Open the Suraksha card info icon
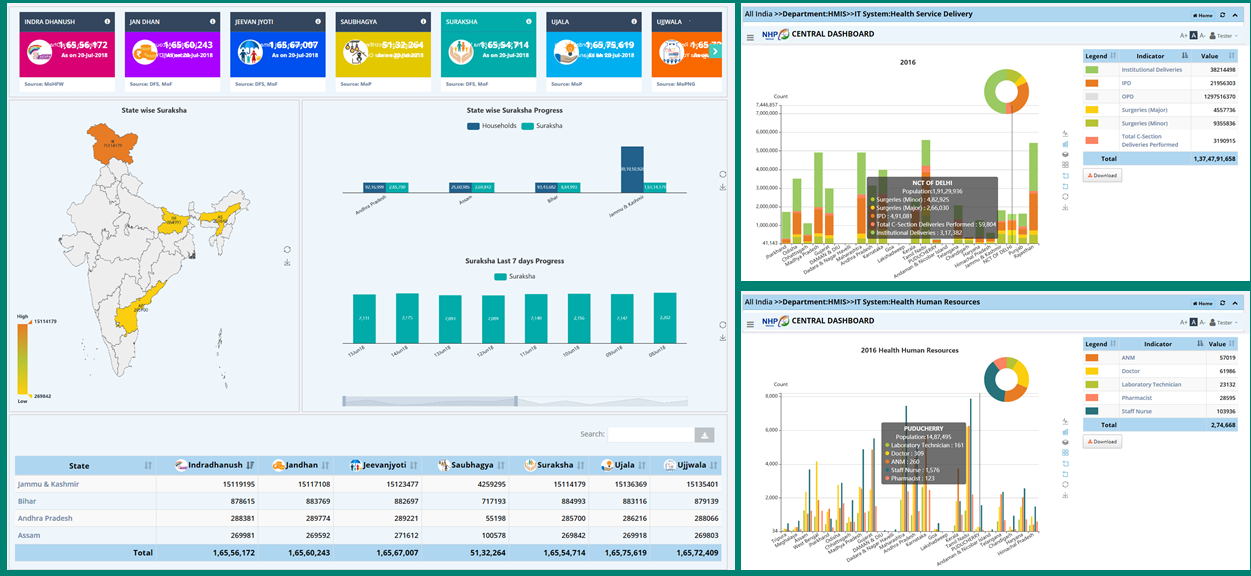Screen dimensions: 1251x576 [527, 21]
